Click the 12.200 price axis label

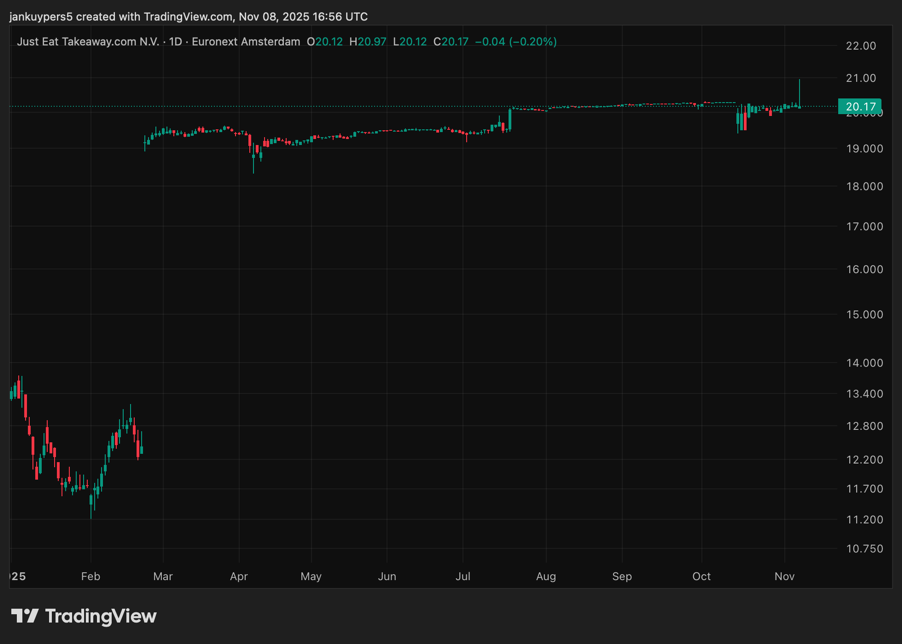(x=864, y=459)
